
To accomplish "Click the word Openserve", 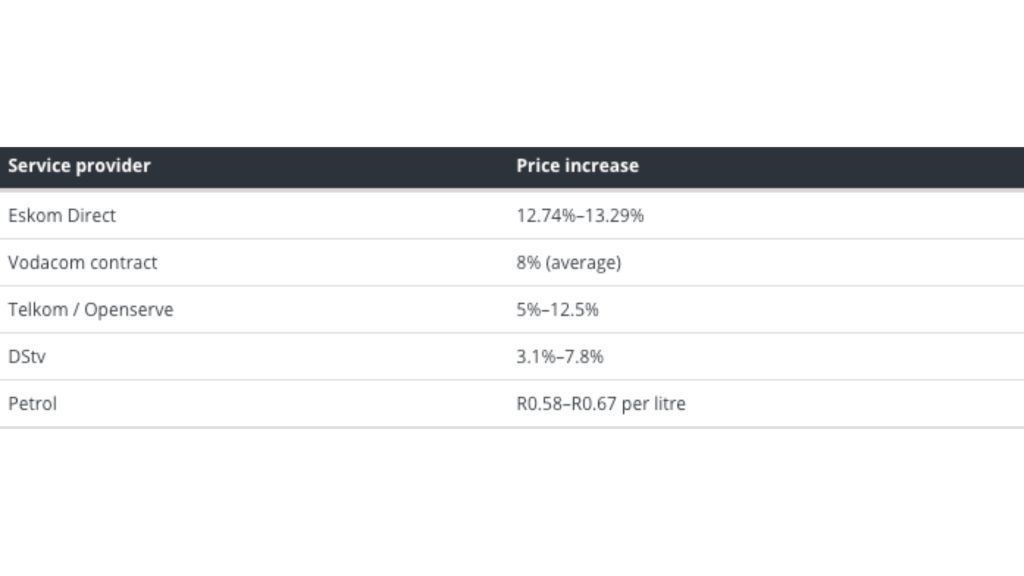I will pos(128,309).
